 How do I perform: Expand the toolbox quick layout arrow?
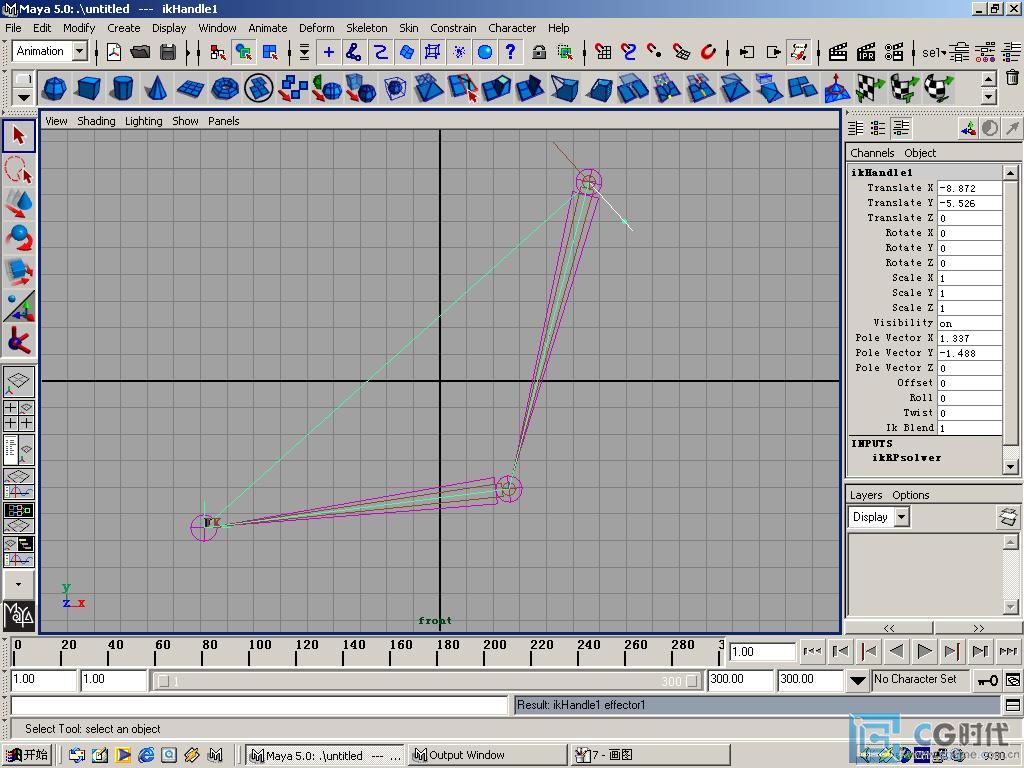19,584
